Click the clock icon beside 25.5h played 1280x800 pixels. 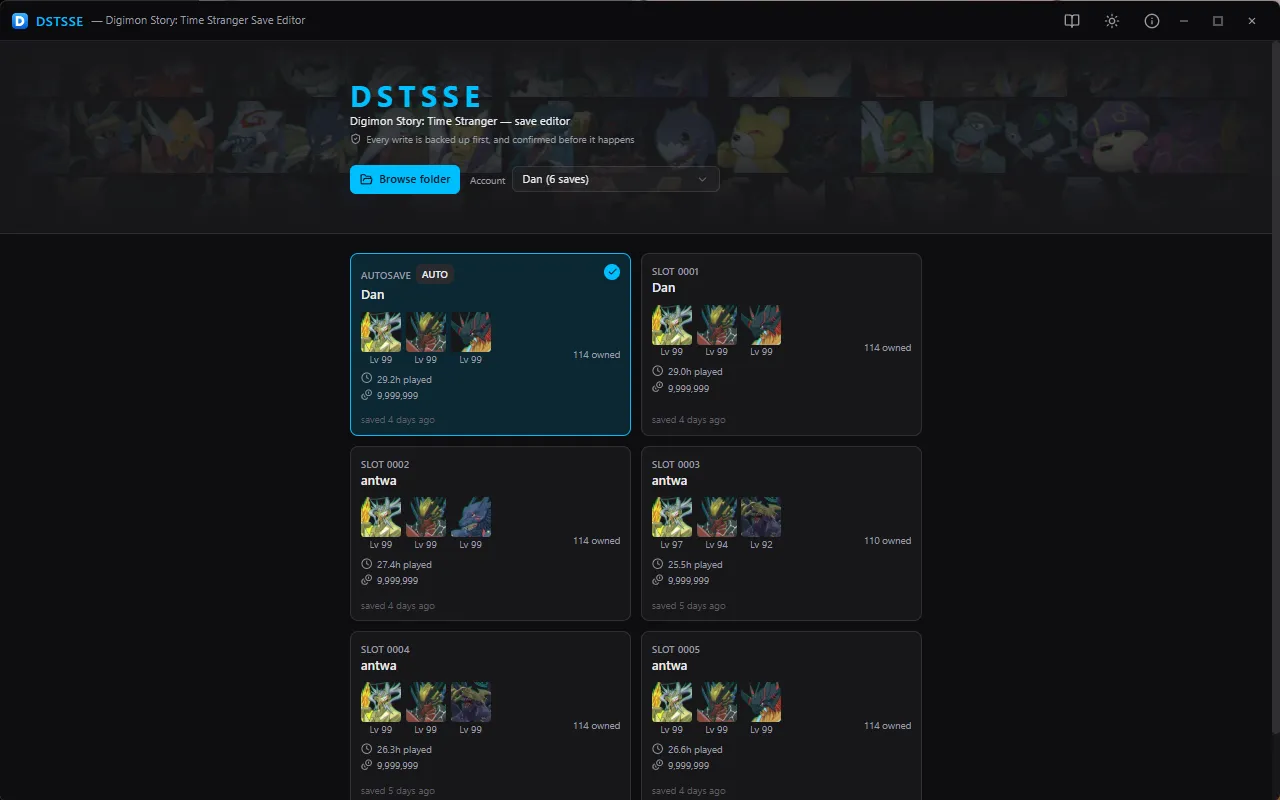click(657, 564)
